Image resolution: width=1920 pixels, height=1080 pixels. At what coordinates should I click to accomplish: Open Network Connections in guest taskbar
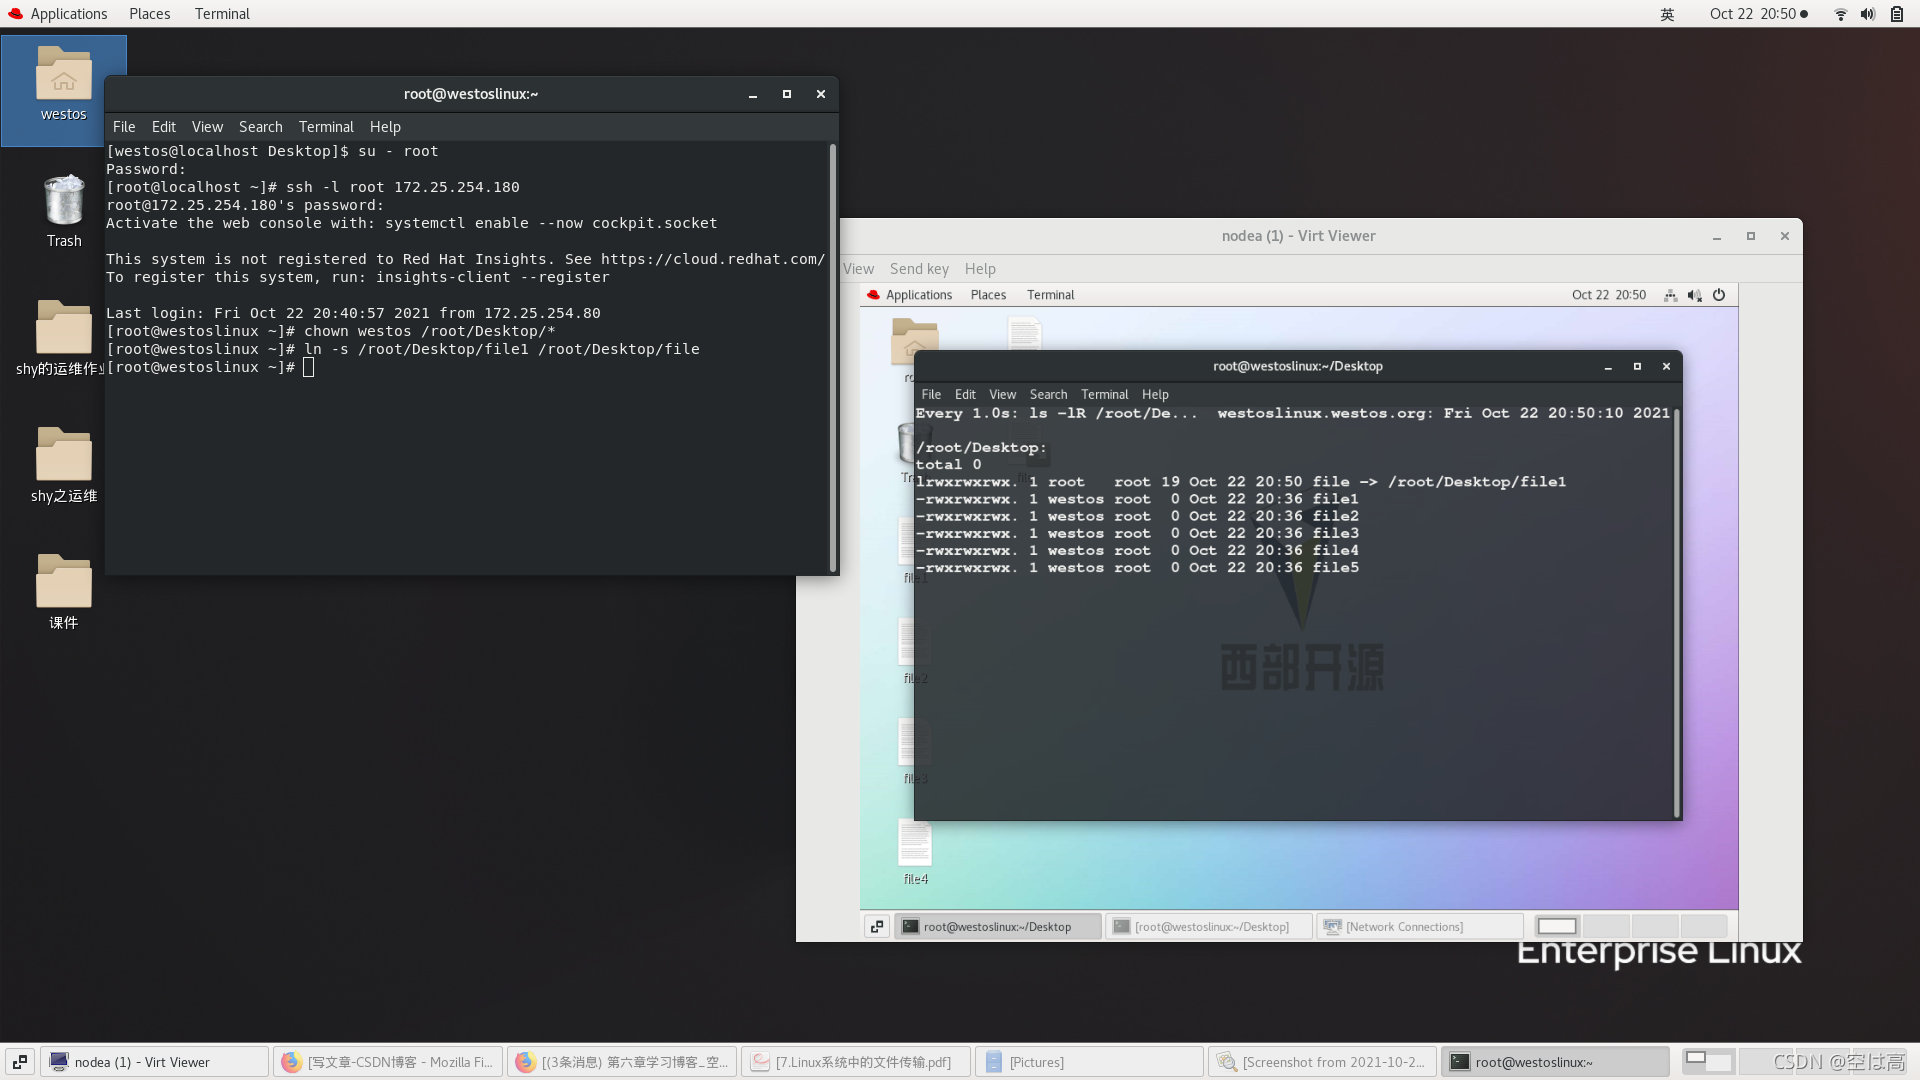point(1404,927)
